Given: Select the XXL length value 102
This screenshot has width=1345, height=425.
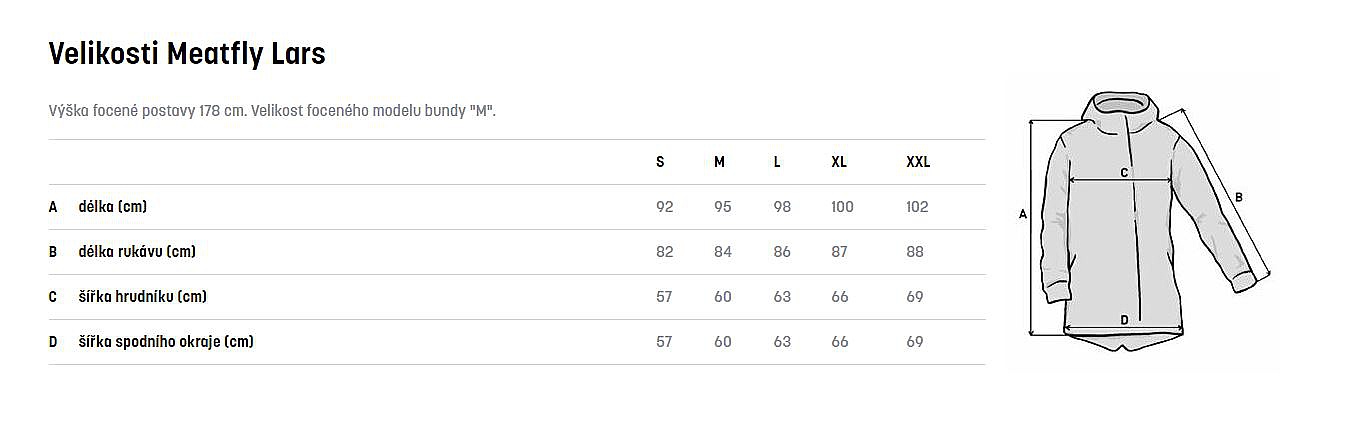Looking at the screenshot, I should [917, 207].
